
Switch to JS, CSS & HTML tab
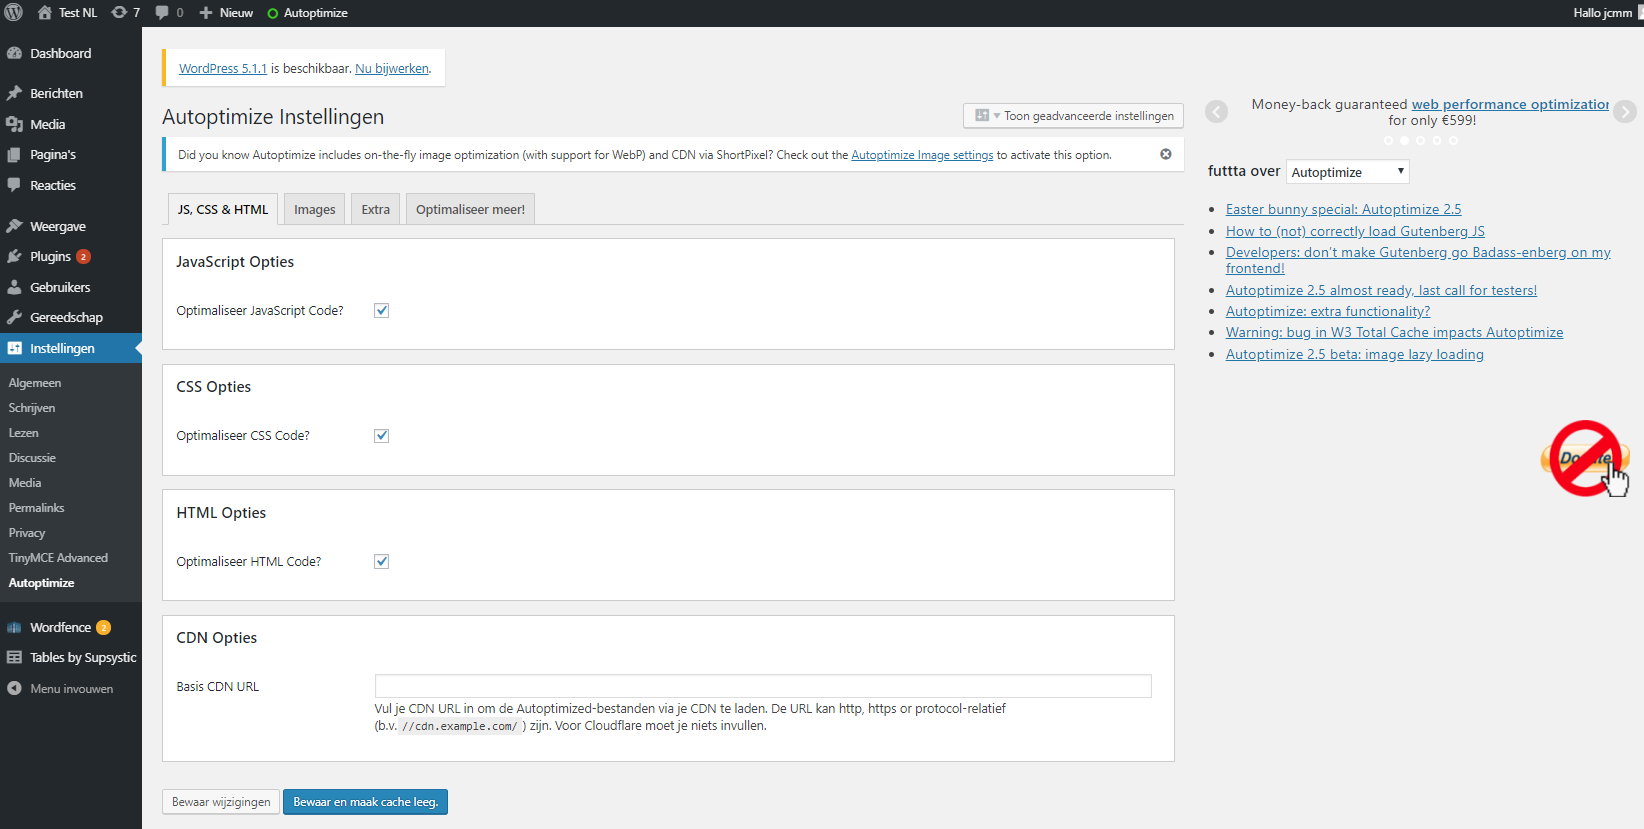pyautogui.click(x=223, y=209)
